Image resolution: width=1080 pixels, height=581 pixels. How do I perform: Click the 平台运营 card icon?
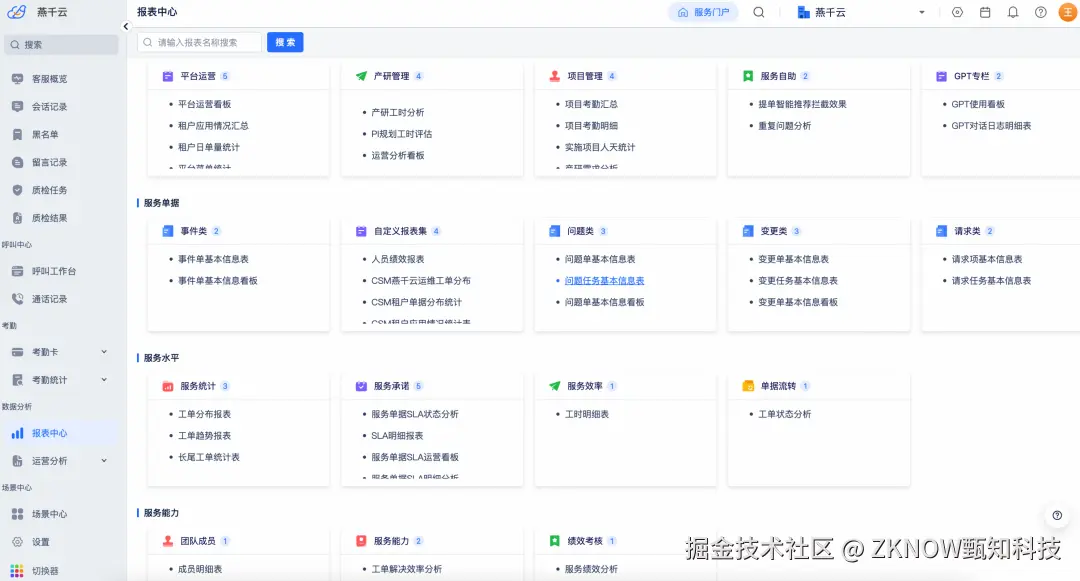coord(167,76)
